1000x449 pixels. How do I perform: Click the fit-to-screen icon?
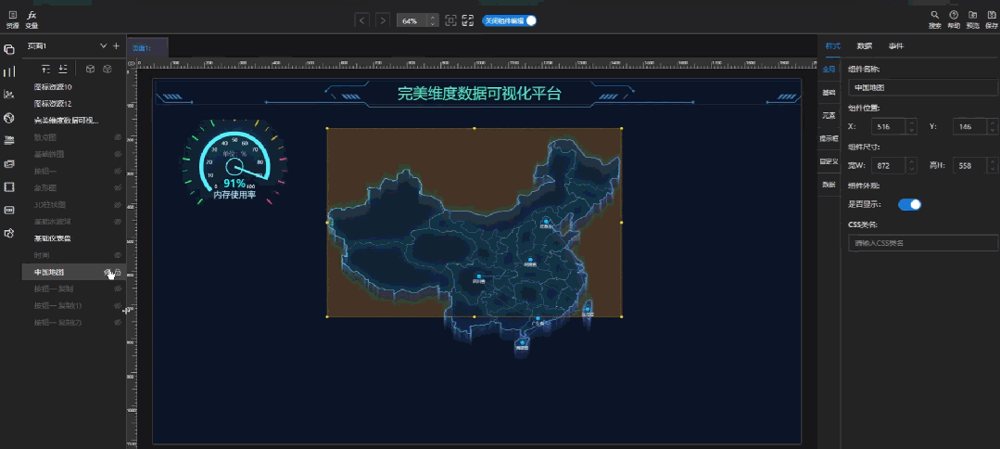click(x=451, y=20)
